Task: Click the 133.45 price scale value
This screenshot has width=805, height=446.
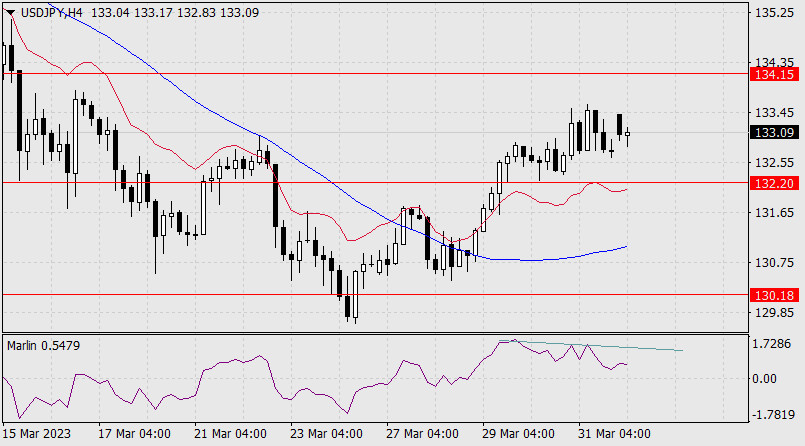Action: pyautogui.click(x=774, y=112)
